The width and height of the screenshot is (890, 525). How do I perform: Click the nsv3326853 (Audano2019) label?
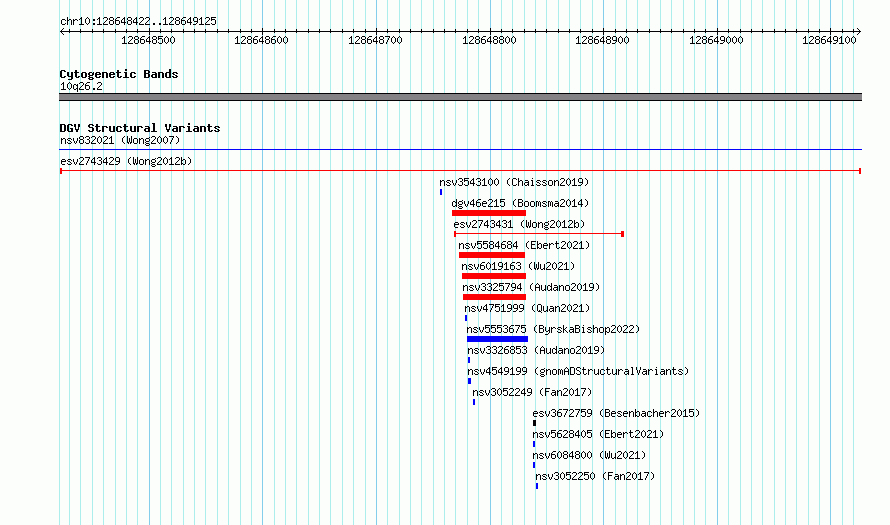[536, 350]
